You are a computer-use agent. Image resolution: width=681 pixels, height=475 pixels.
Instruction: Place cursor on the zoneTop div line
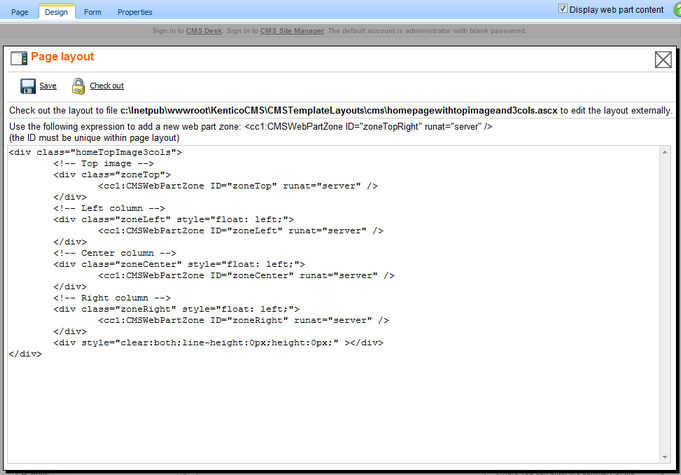120,174
